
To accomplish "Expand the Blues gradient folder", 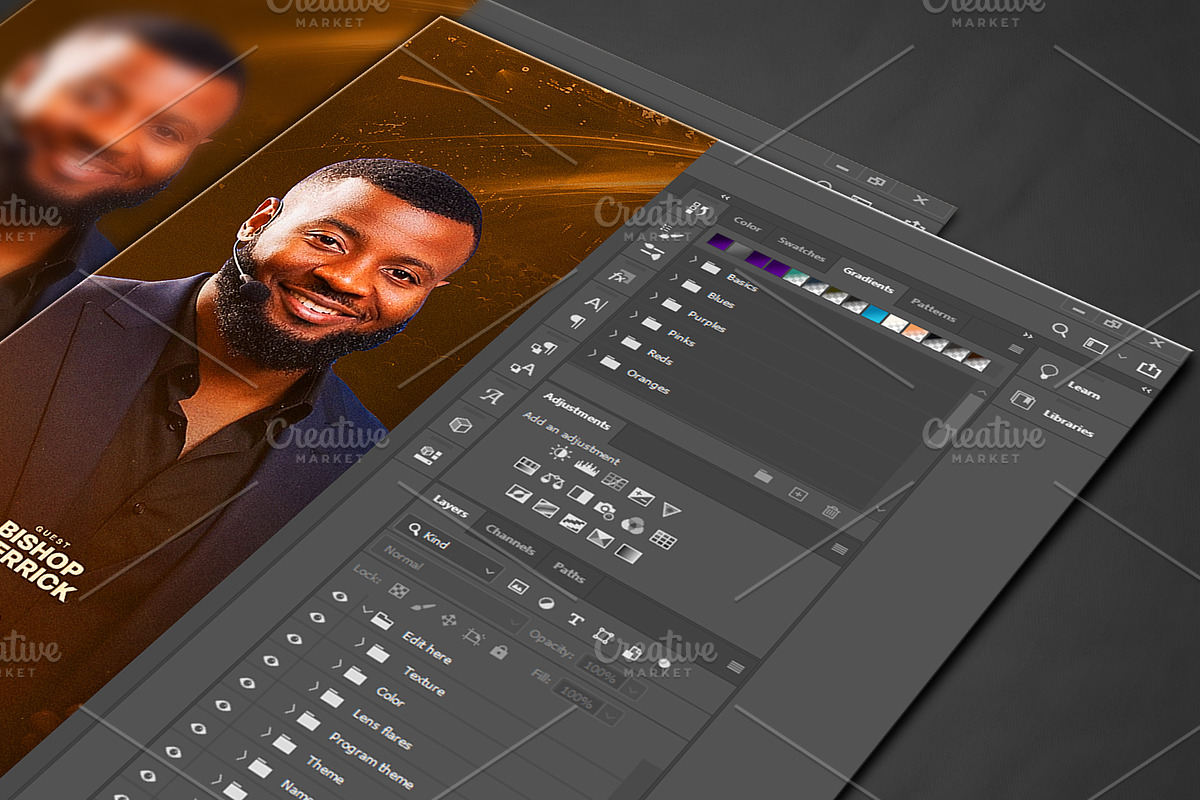I will pyautogui.click(x=674, y=279).
